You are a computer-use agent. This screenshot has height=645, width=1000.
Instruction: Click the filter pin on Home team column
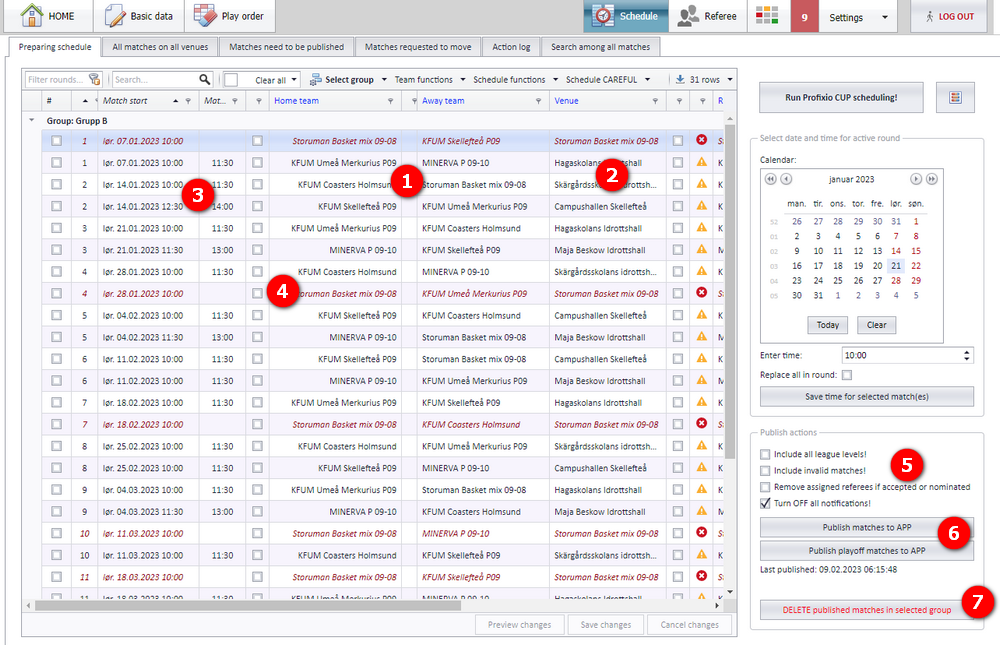390,101
